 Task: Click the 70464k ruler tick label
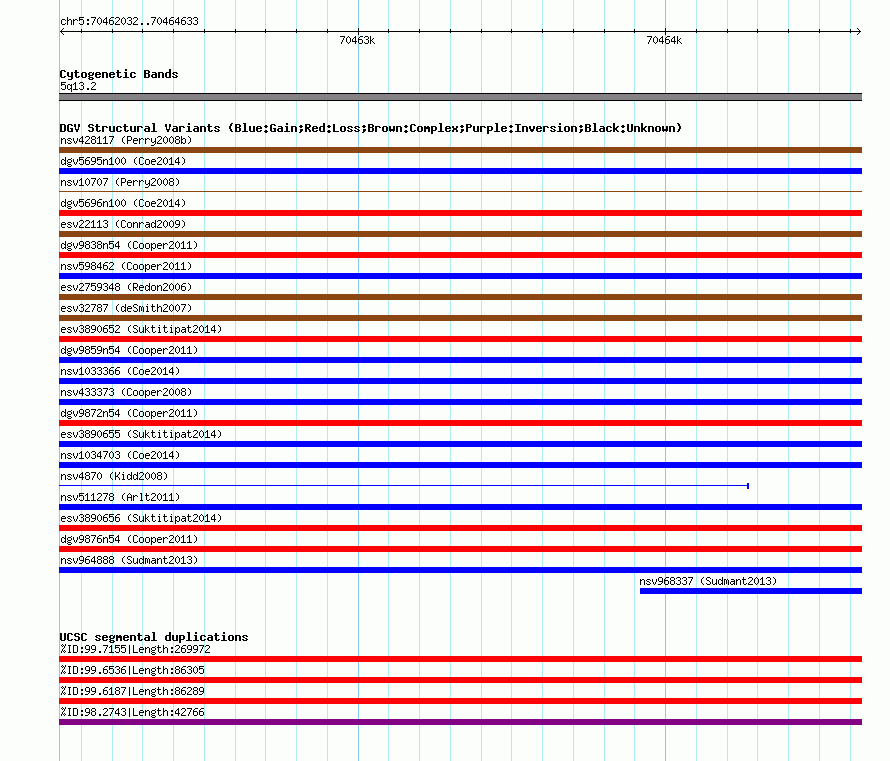664,40
